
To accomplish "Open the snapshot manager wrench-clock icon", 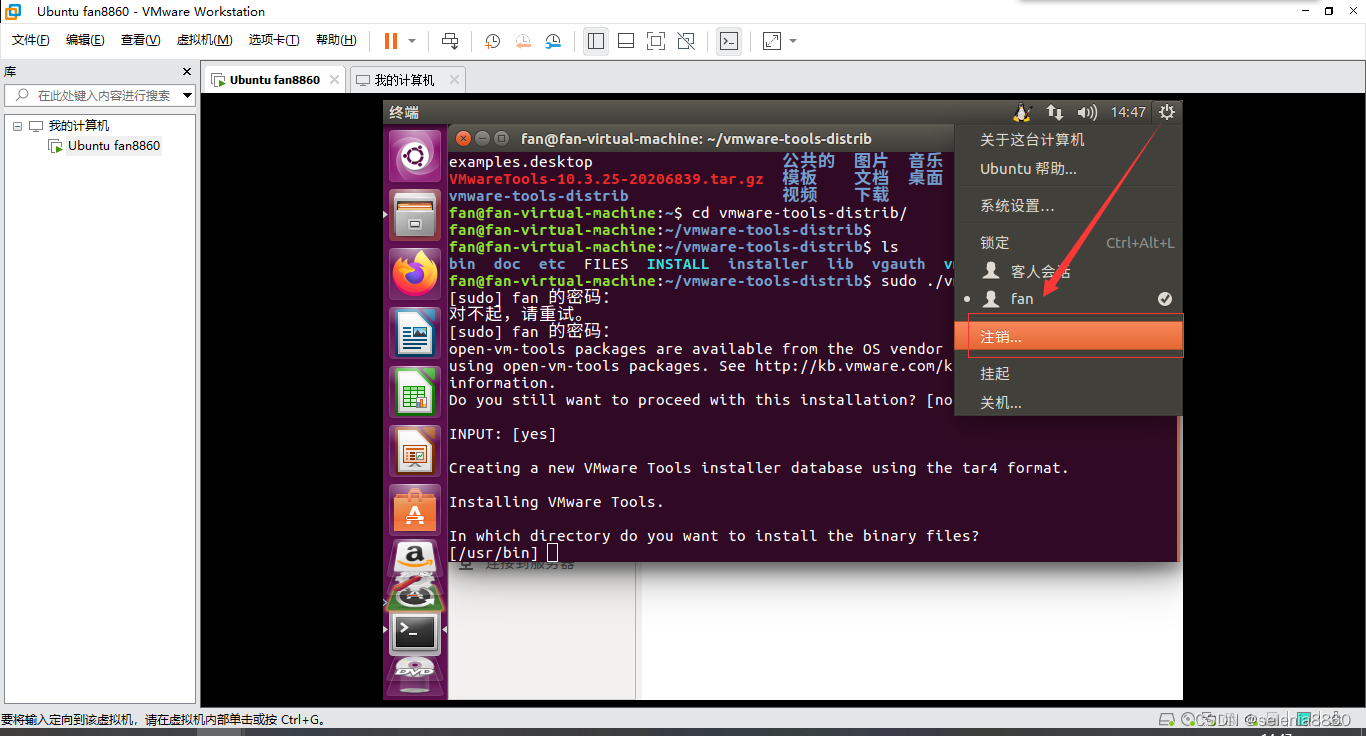I will click(x=553, y=41).
